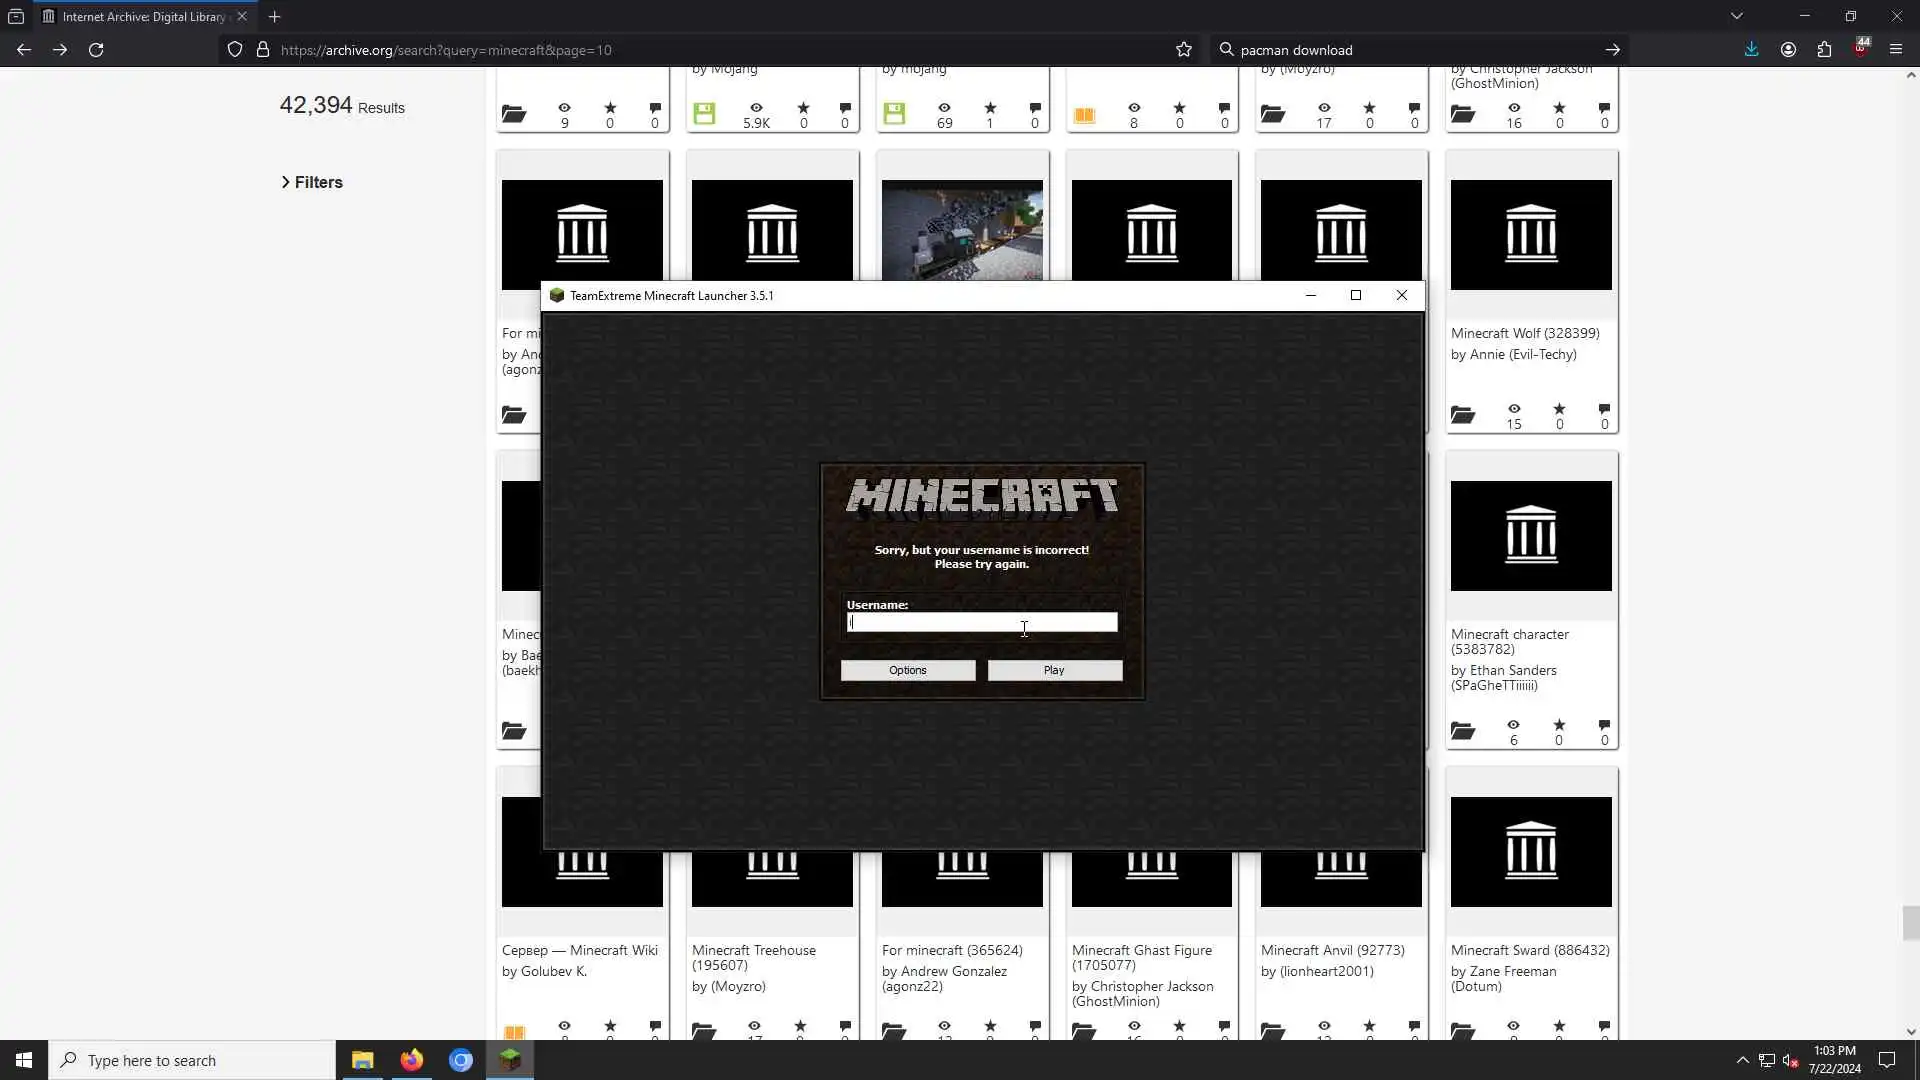The width and height of the screenshot is (1920, 1080).
Task: Bookmark this page with the star icon
Action: click(x=1184, y=50)
